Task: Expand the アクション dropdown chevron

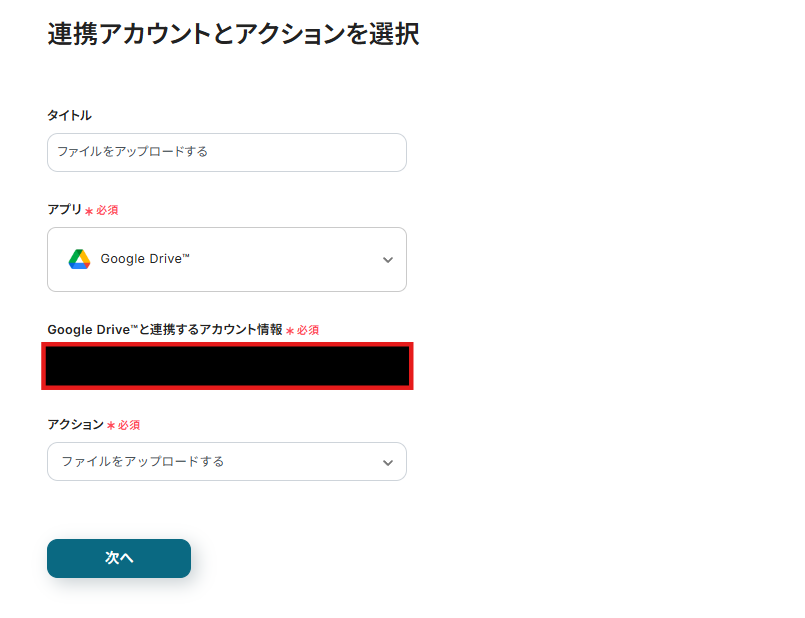Action: tap(388, 462)
